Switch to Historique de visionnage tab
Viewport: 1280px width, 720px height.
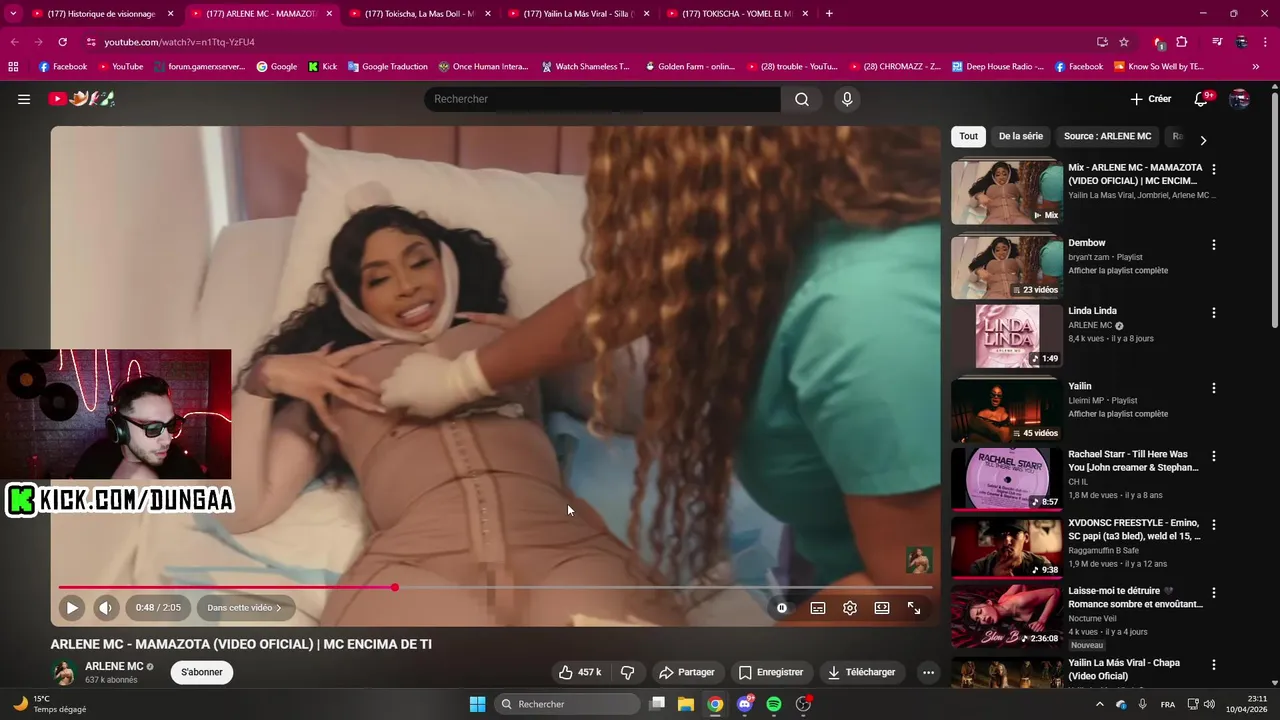102,14
